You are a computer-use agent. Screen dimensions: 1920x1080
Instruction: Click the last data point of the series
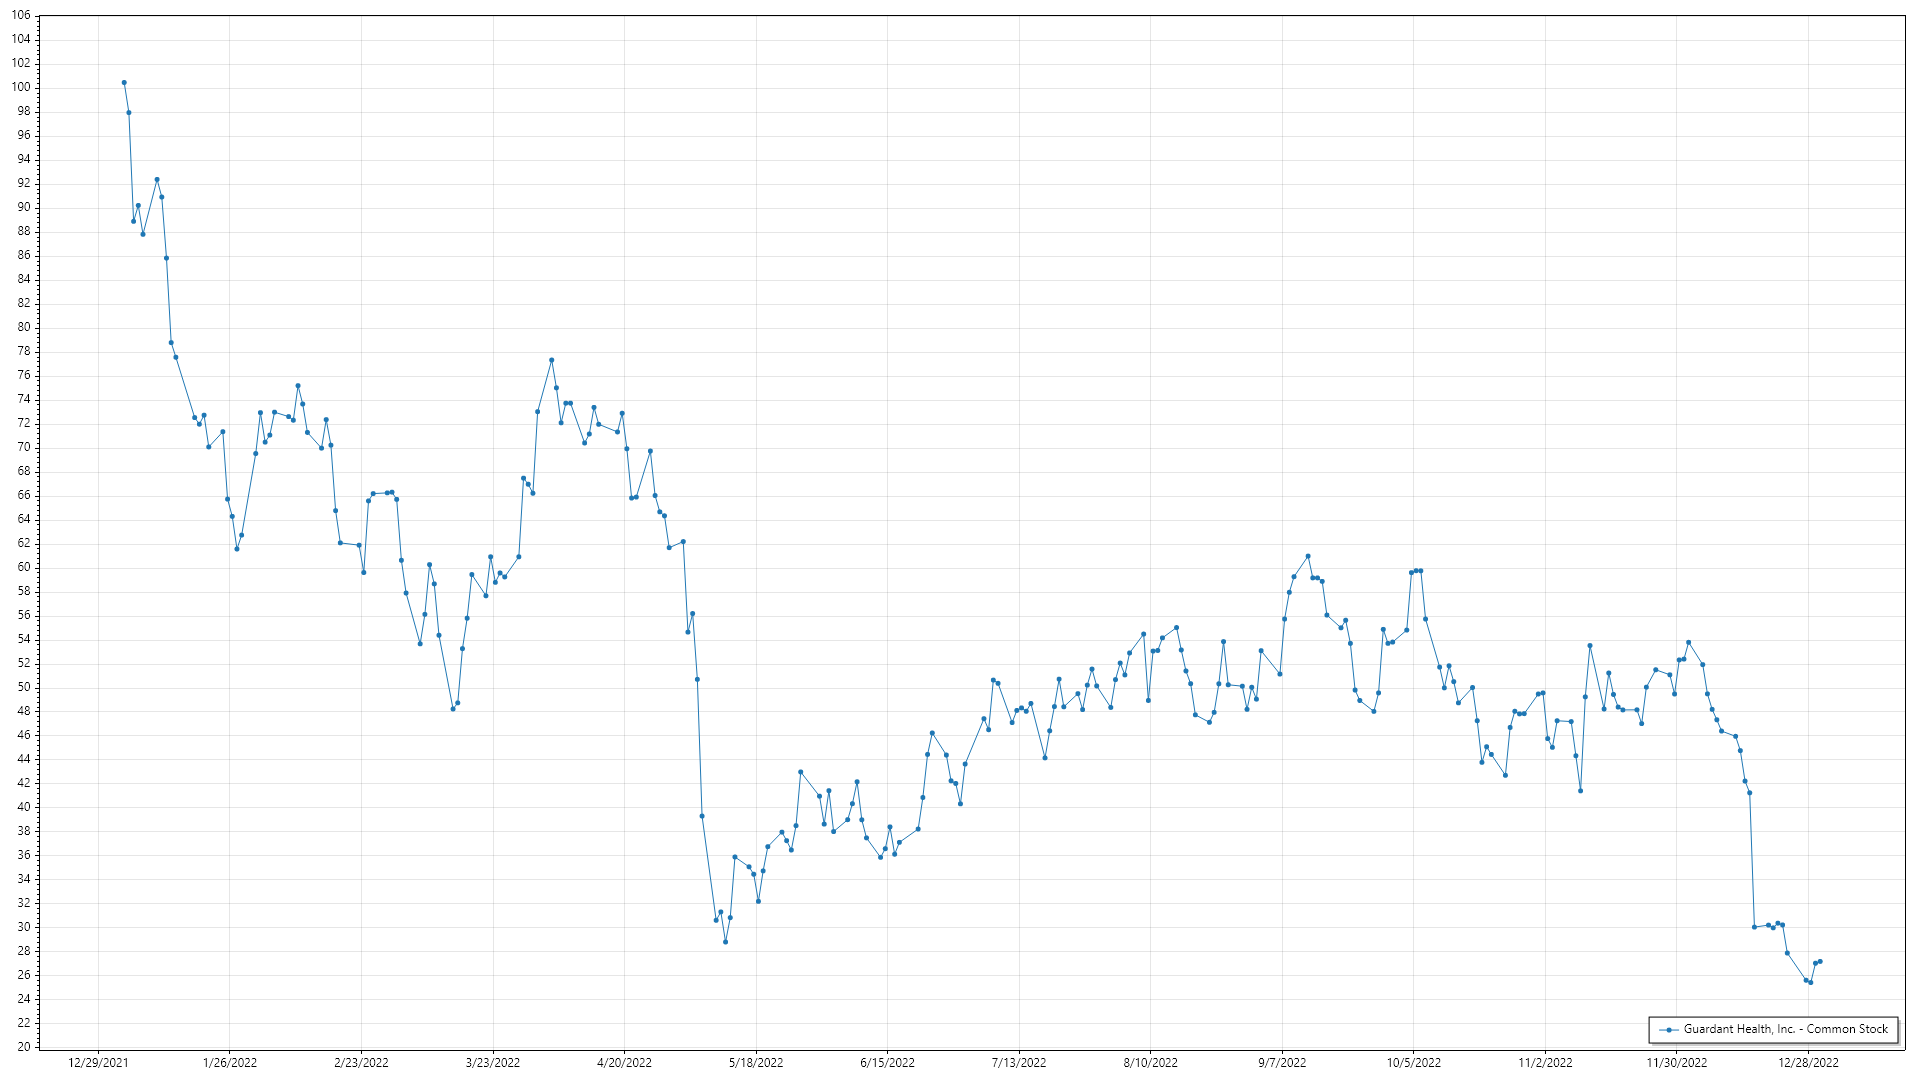[1819, 962]
